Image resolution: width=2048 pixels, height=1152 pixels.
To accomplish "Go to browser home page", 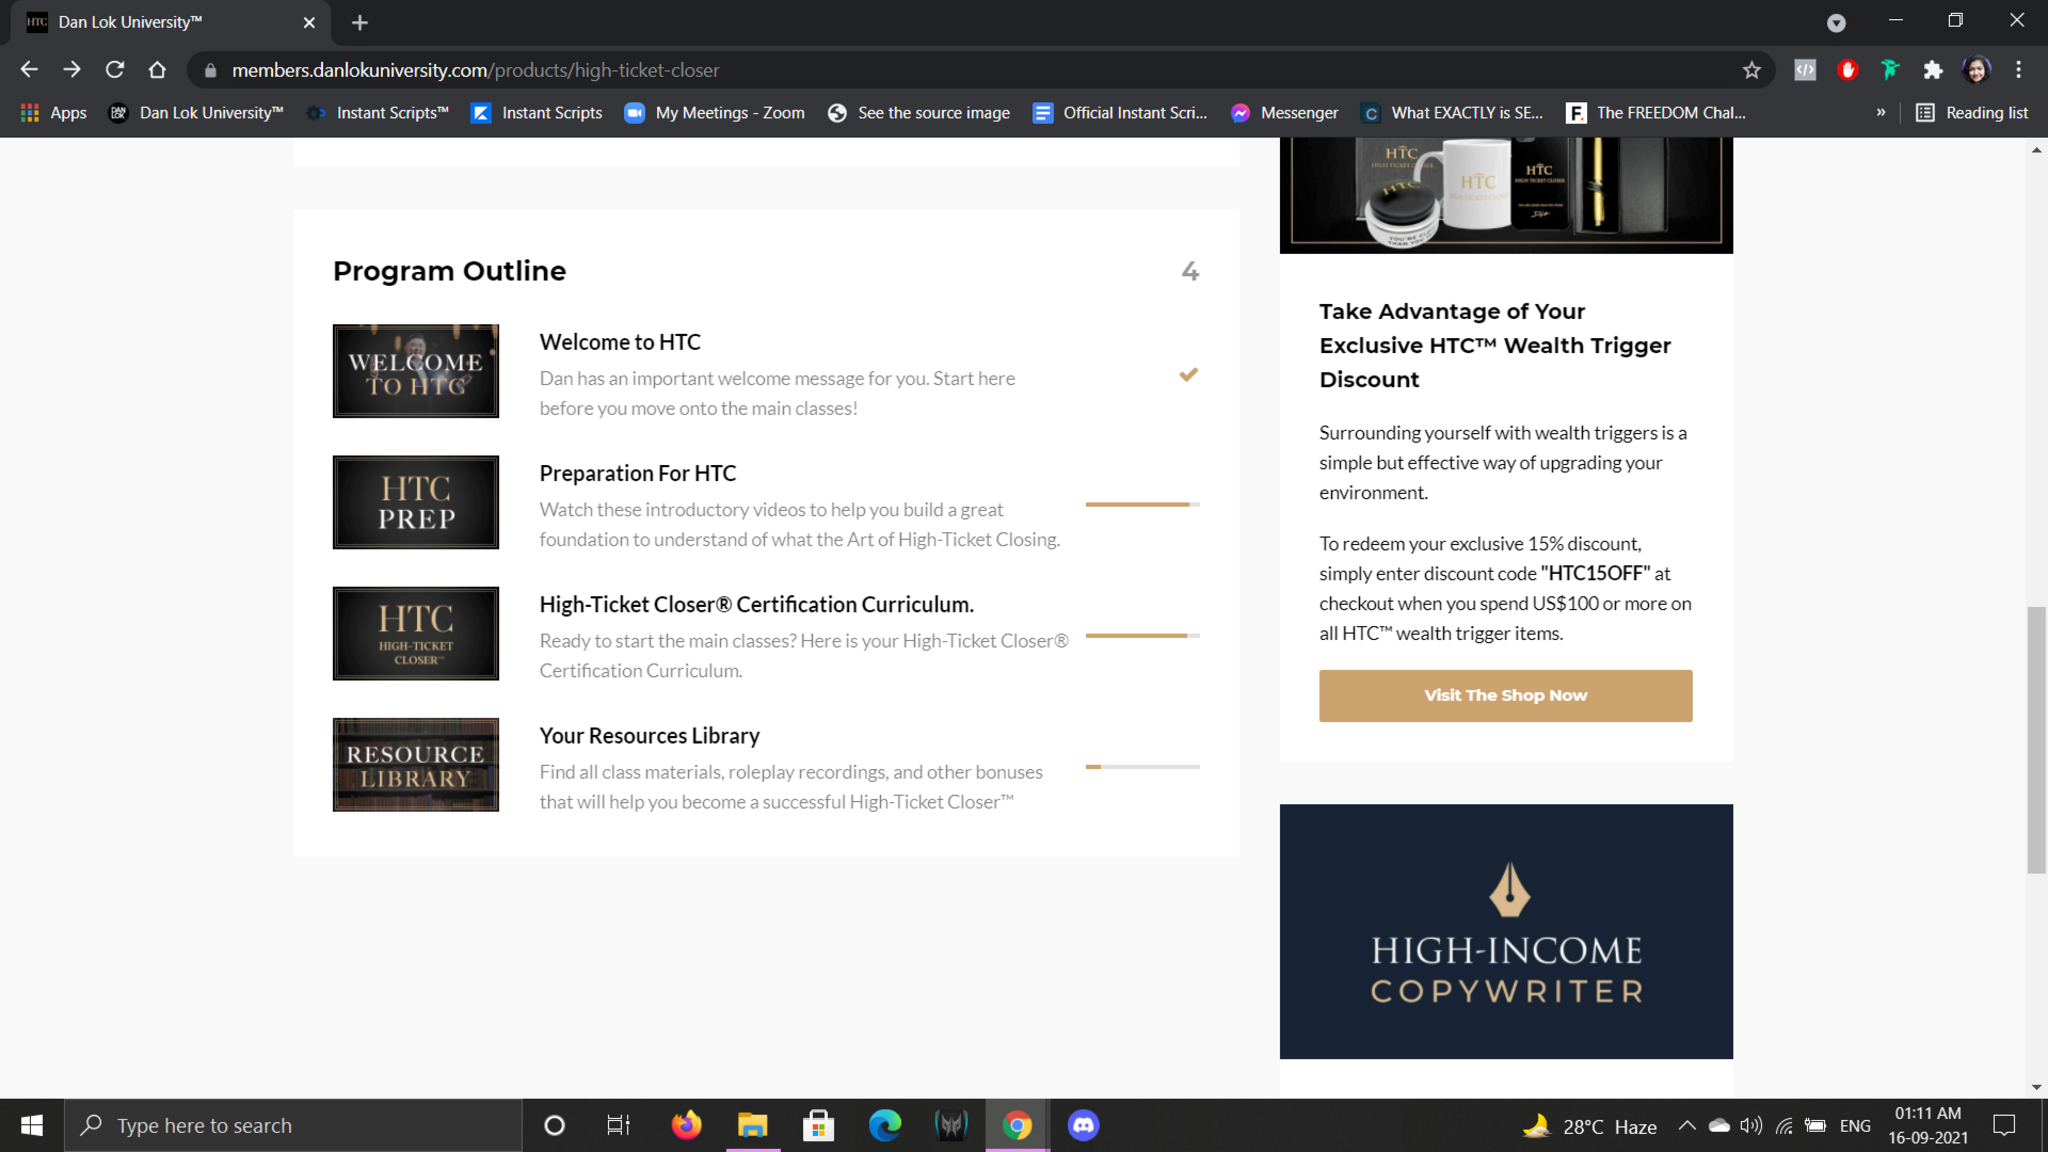I will click(157, 70).
